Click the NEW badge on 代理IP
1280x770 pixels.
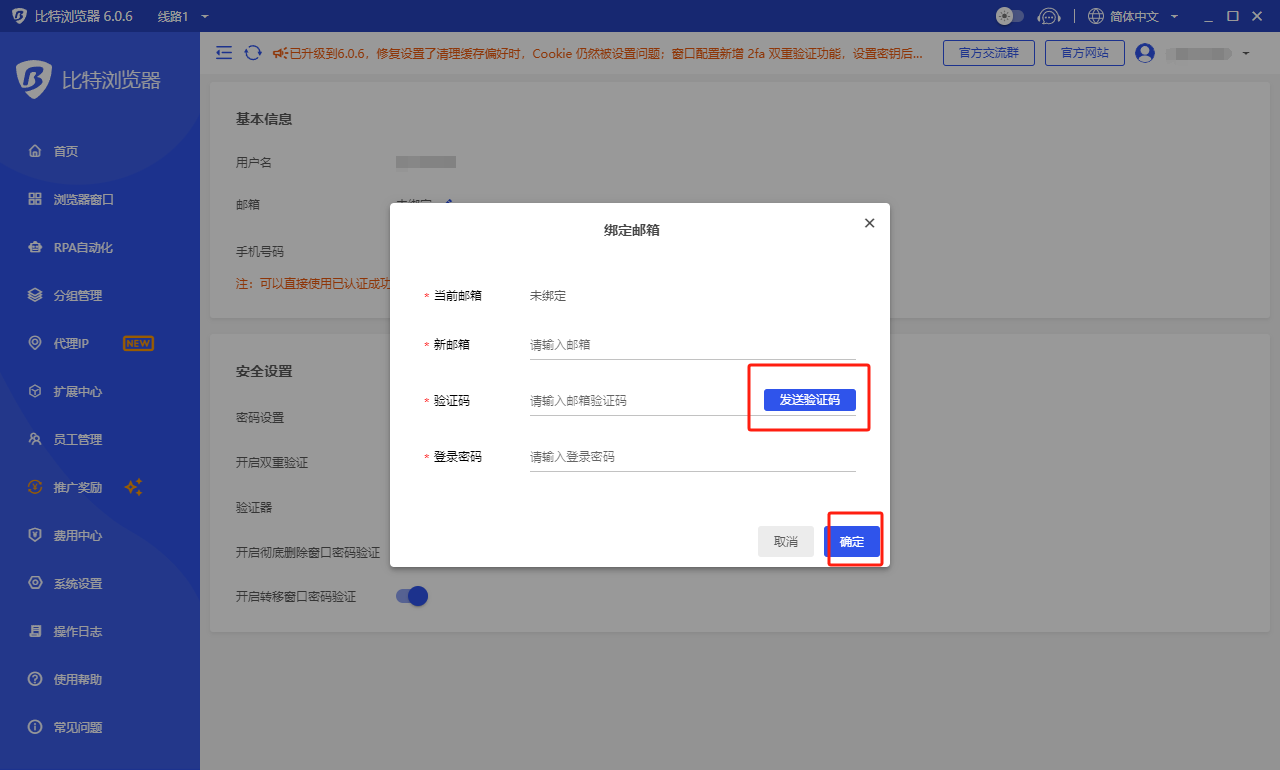tap(138, 343)
